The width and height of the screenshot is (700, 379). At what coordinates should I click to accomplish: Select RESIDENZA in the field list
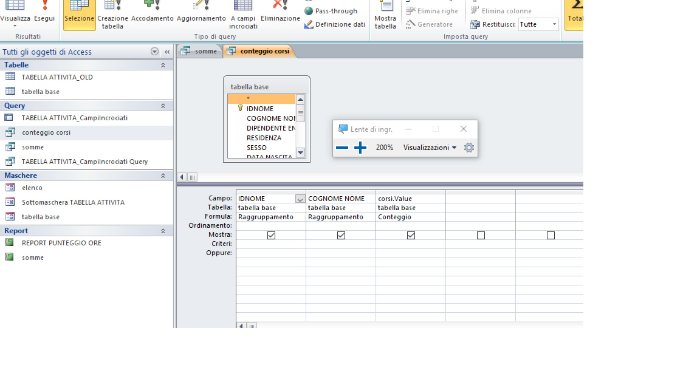pos(264,138)
